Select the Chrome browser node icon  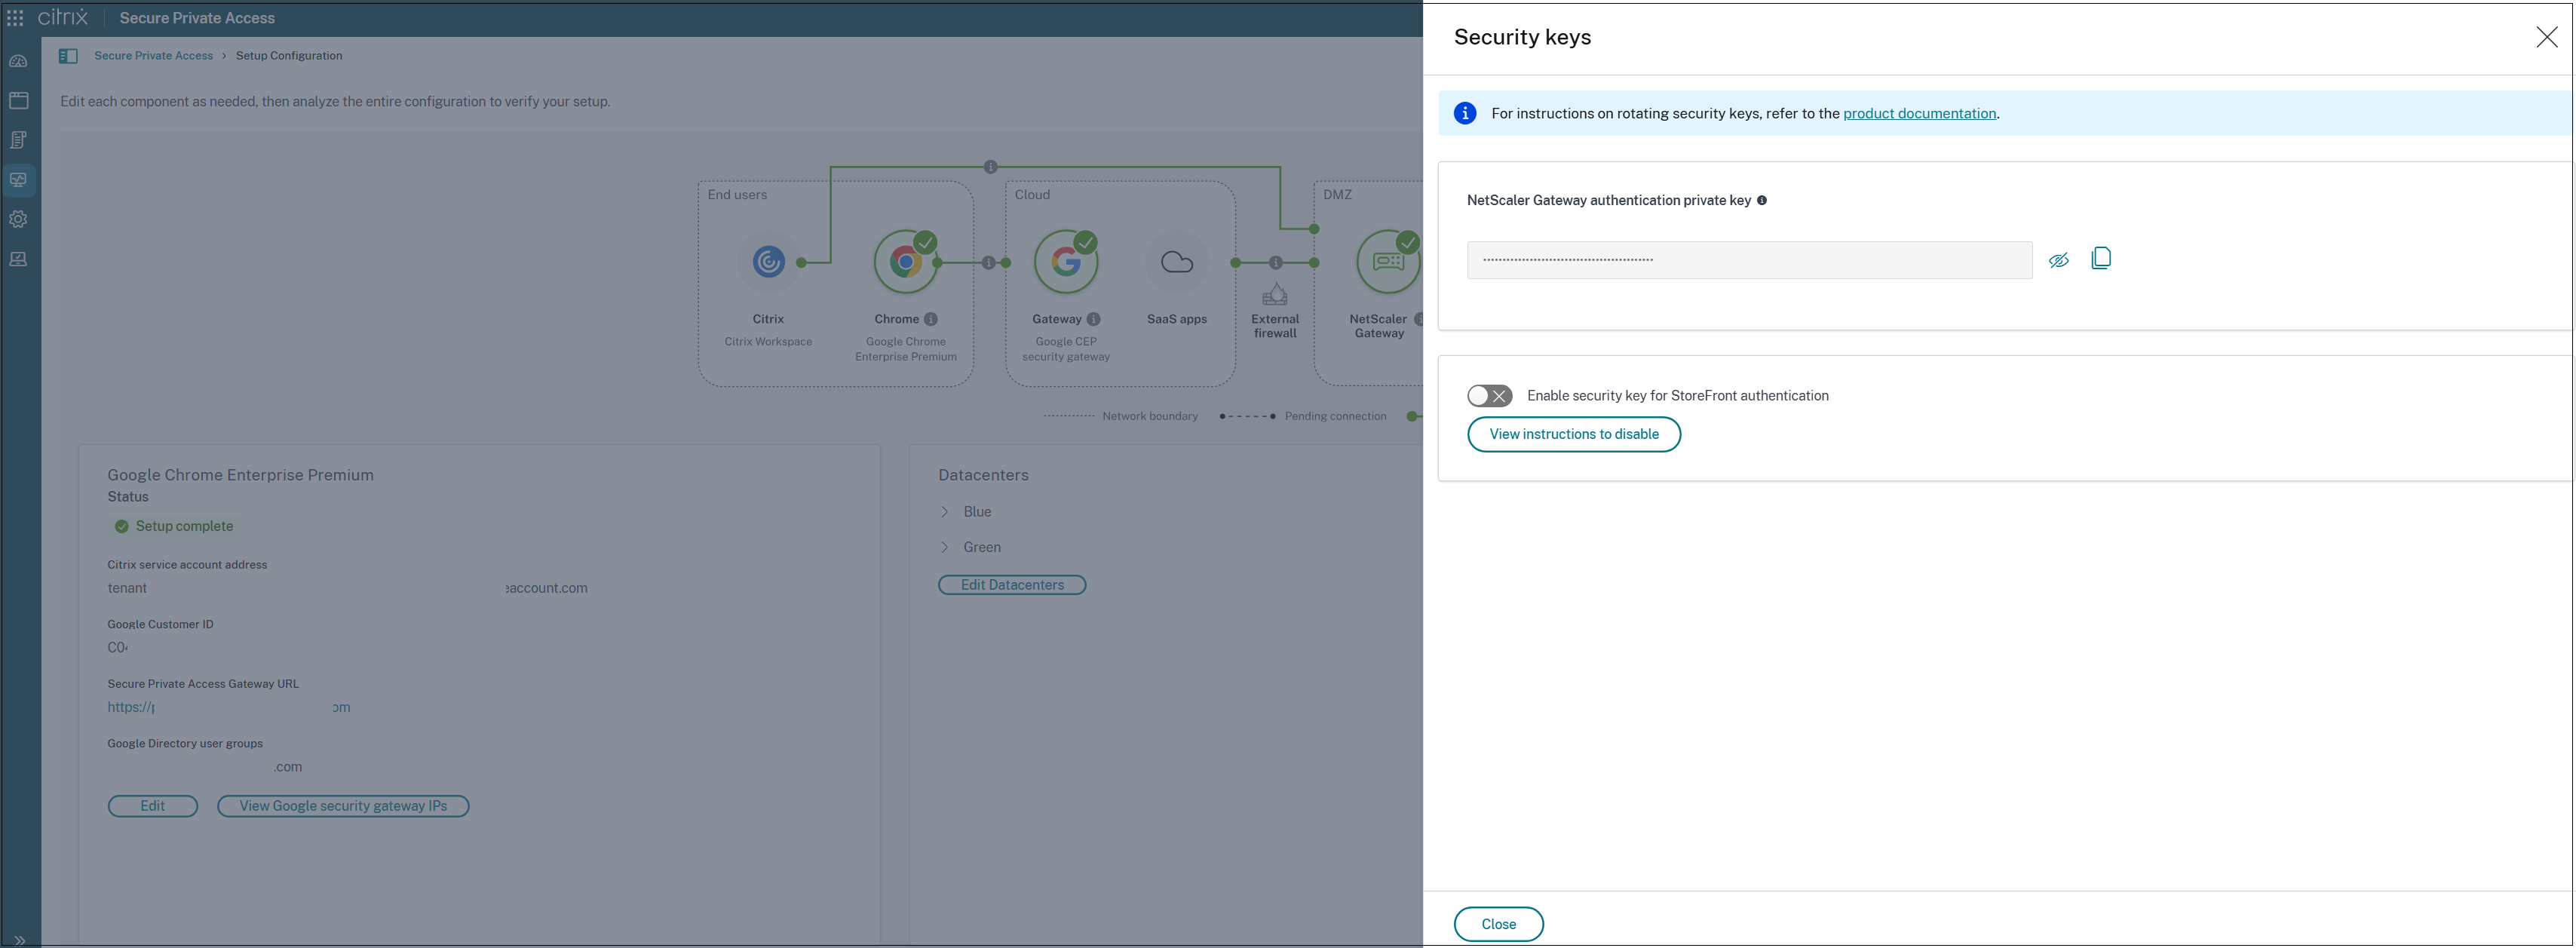pos(905,262)
